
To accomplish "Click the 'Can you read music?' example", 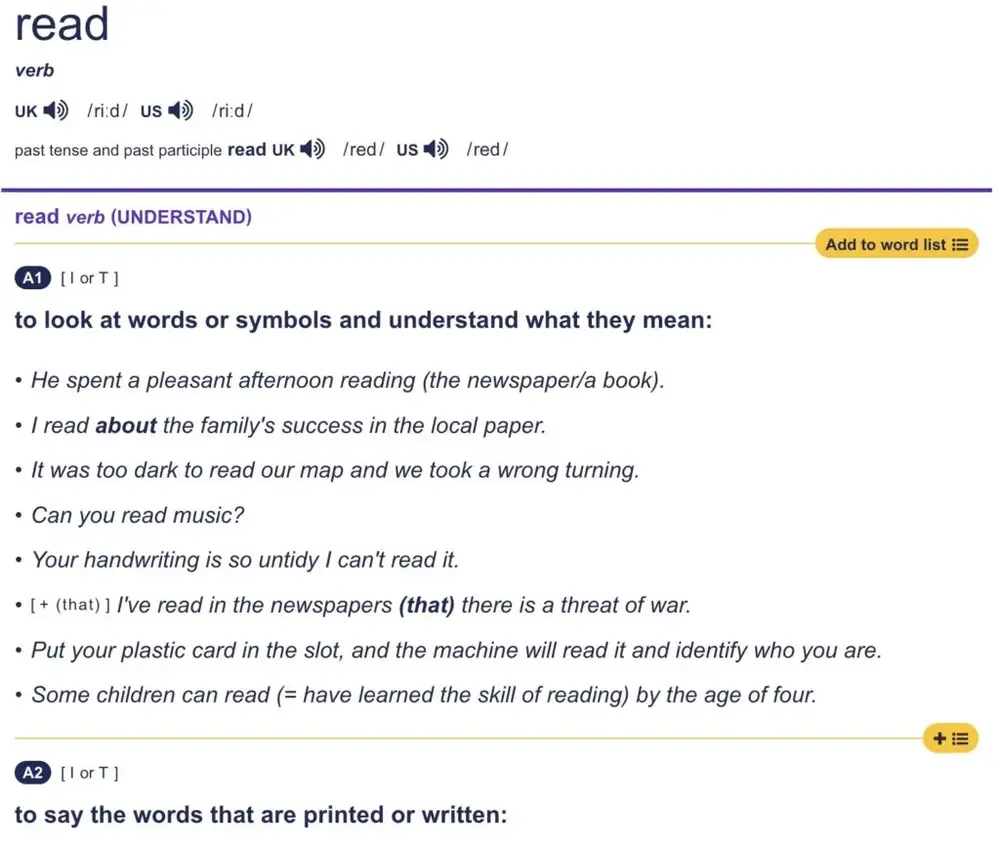I will pos(138,515).
